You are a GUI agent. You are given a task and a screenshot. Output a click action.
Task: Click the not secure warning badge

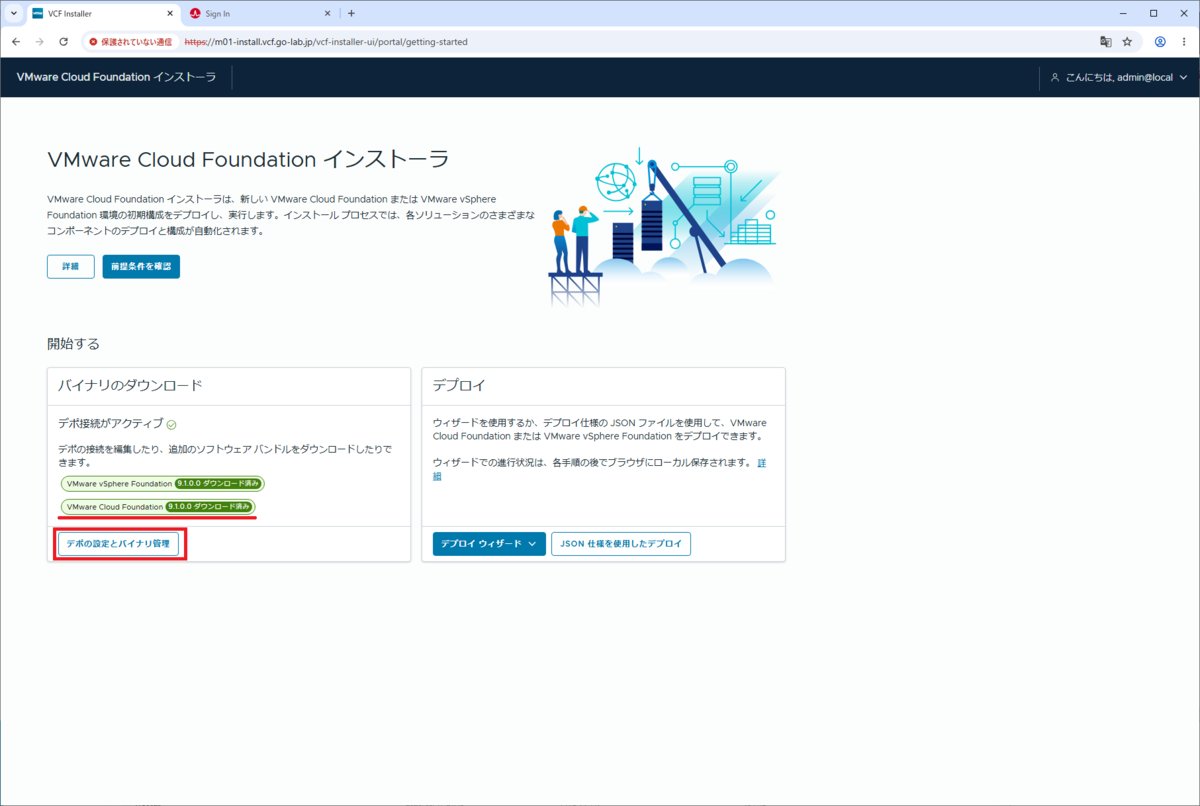(130, 42)
